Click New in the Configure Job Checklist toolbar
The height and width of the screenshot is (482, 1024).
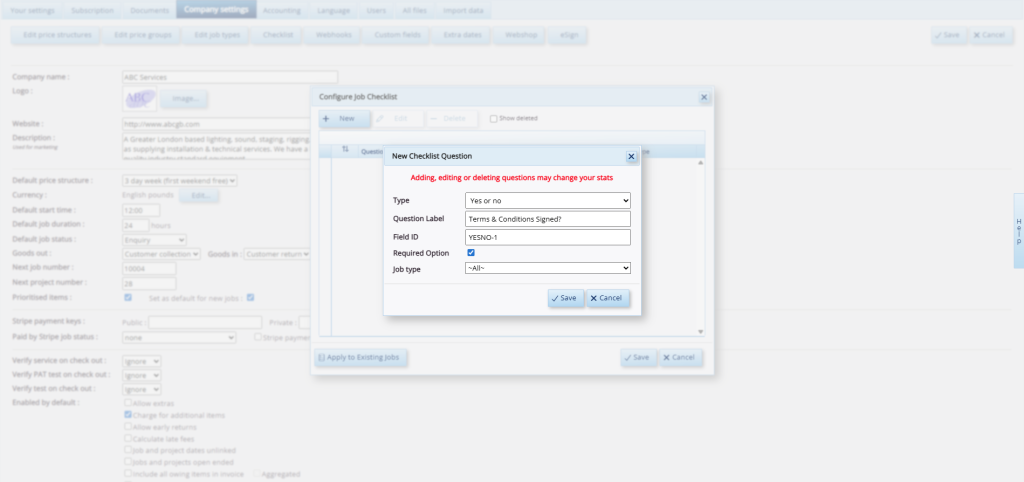(344, 119)
